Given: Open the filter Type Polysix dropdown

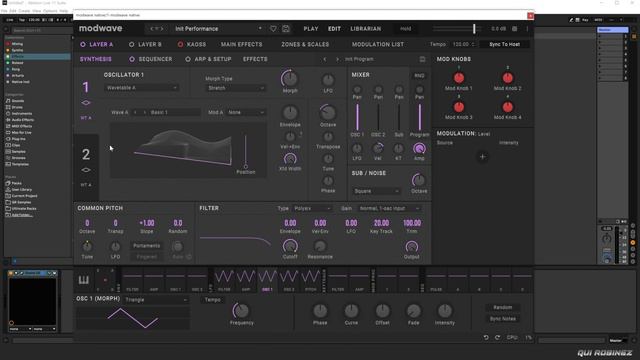Looking at the screenshot, I should point(312,209).
